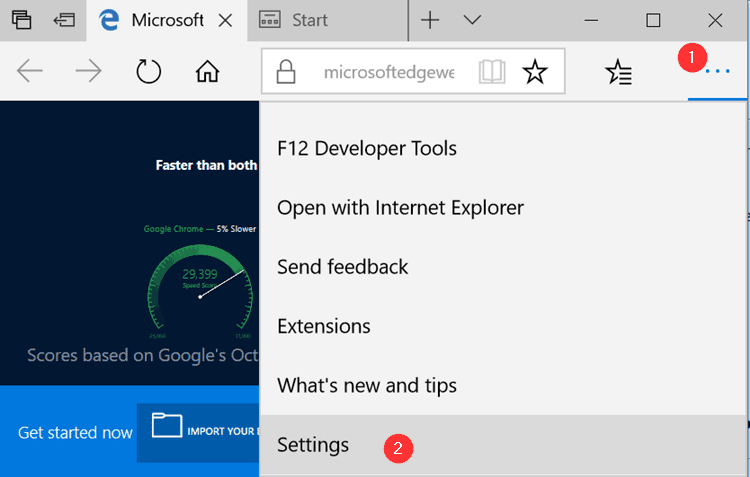Go to the Home page
This screenshot has height=477, width=750.
[207, 72]
